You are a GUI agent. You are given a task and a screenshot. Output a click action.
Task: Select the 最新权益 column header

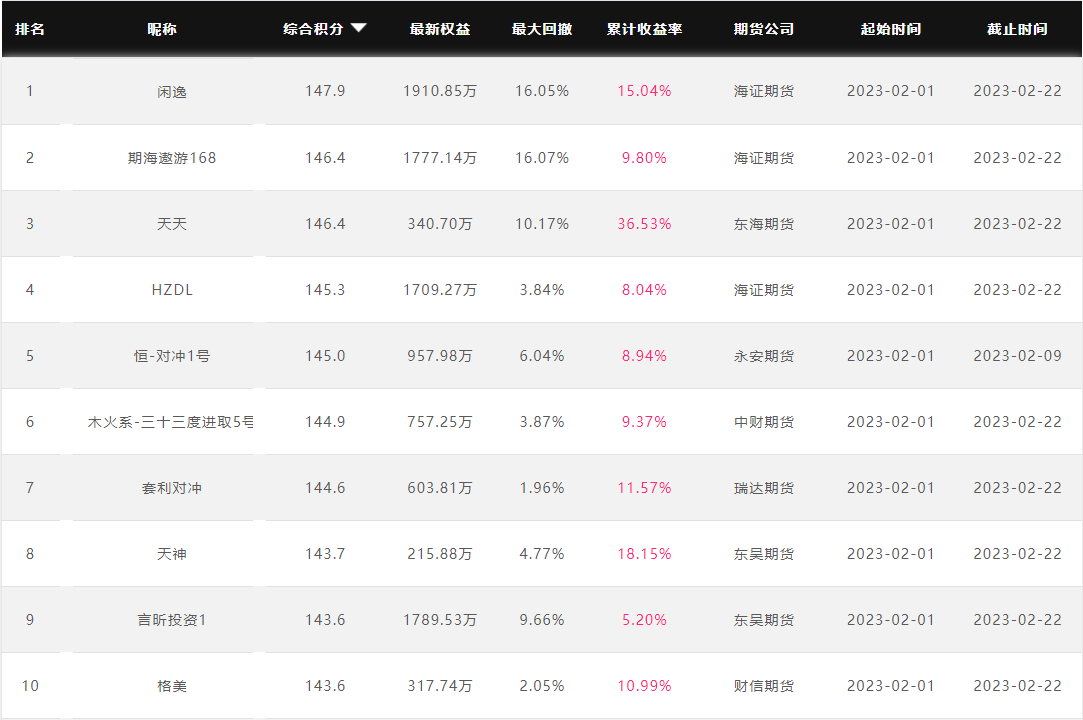click(440, 29)
